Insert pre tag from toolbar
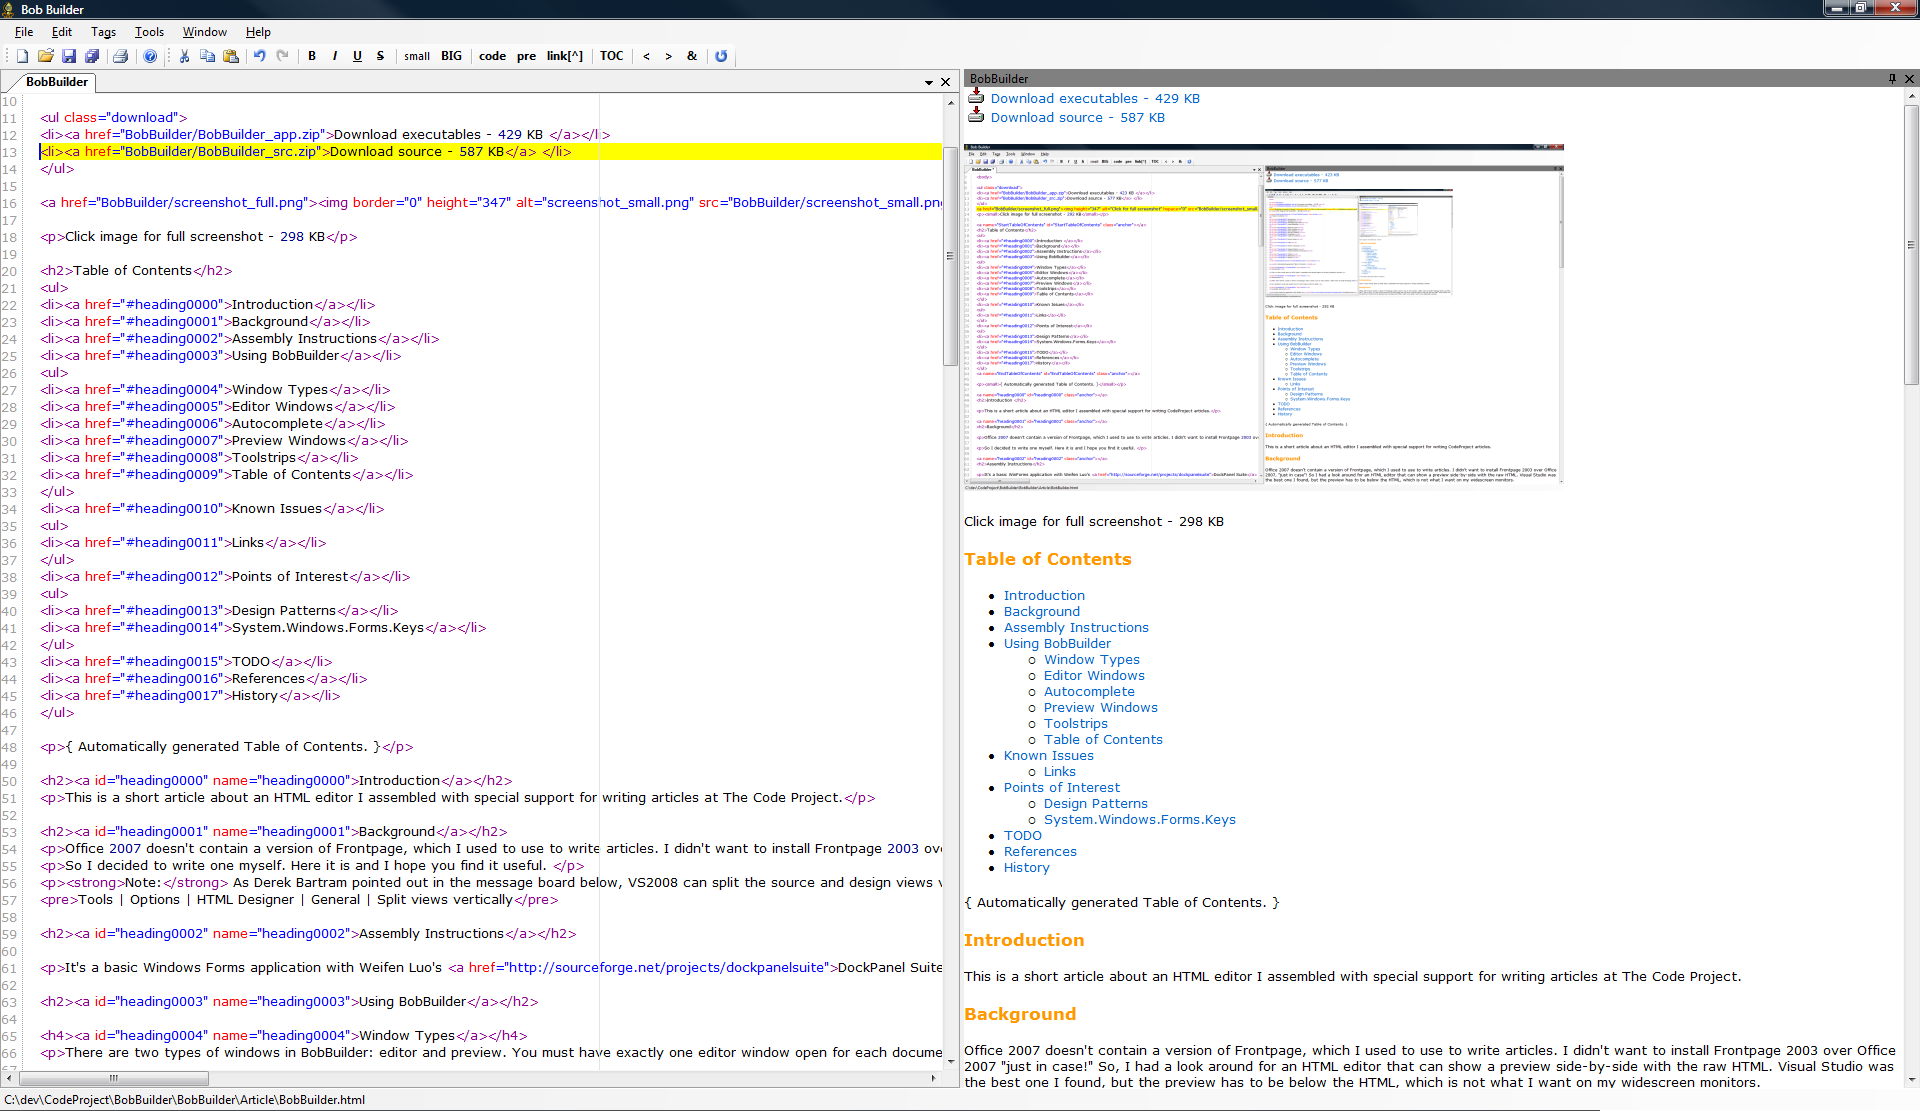The height and width of the screenshot is (1111, 1920). click(x=526, y=56)
